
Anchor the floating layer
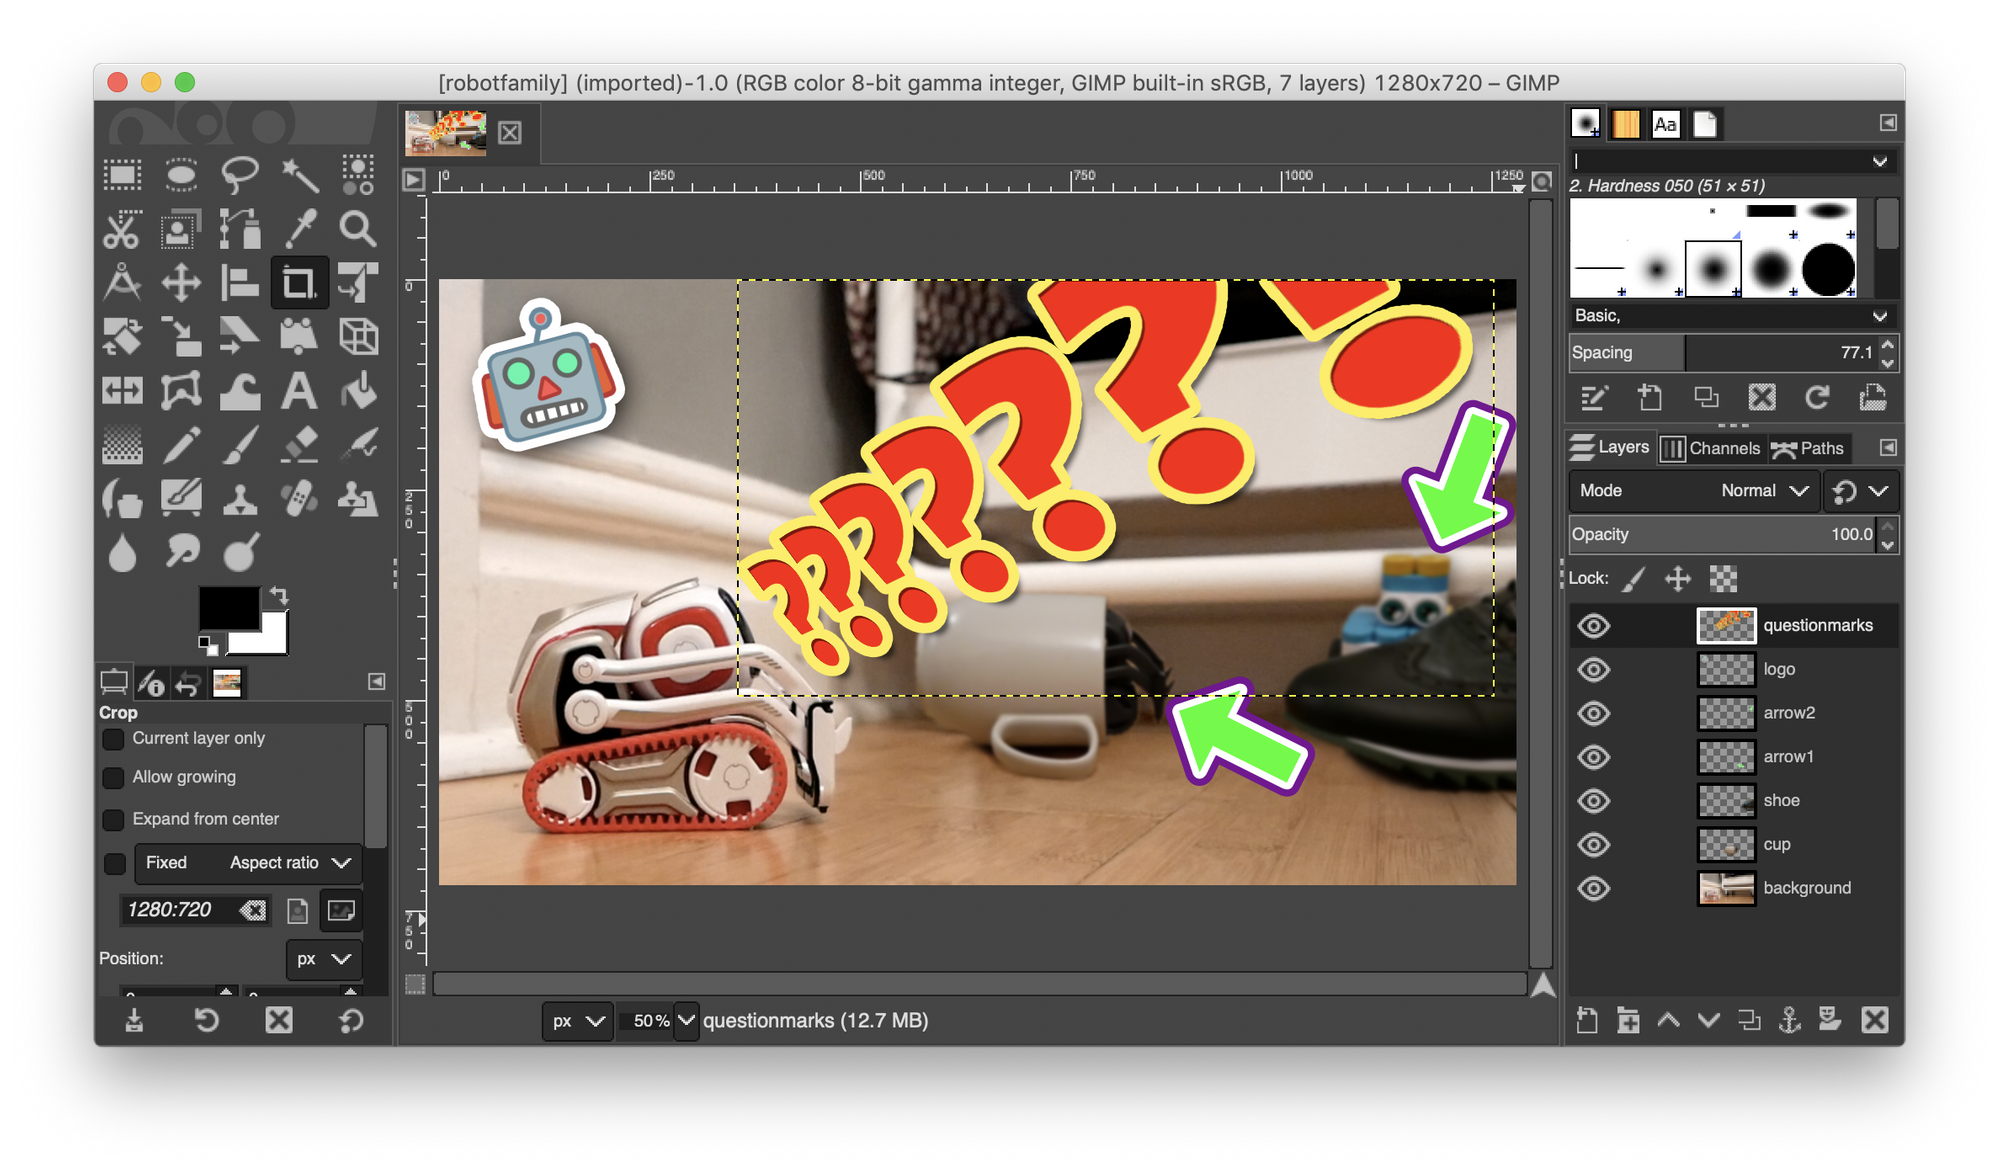1790,1020
